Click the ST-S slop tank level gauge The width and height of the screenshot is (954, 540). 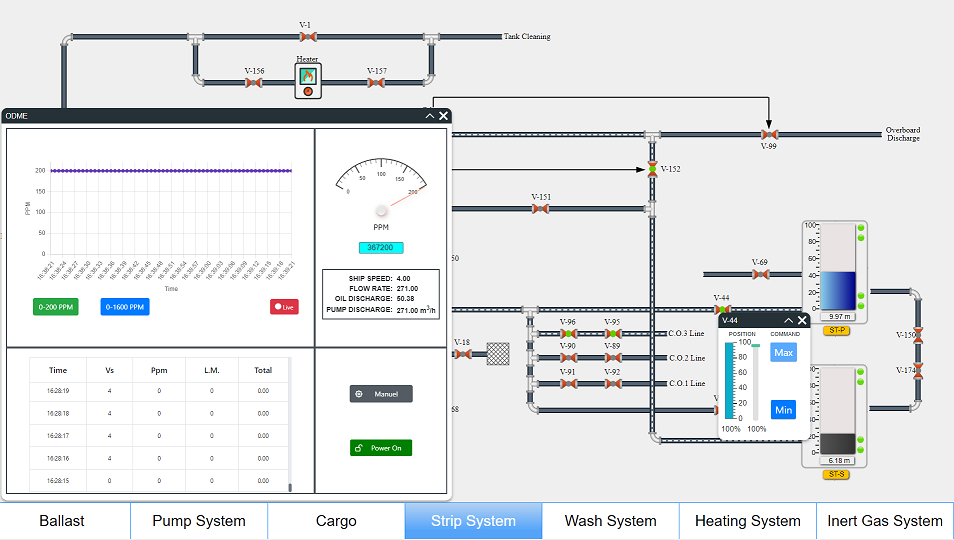pyautogui.click(x=838, y=411)
